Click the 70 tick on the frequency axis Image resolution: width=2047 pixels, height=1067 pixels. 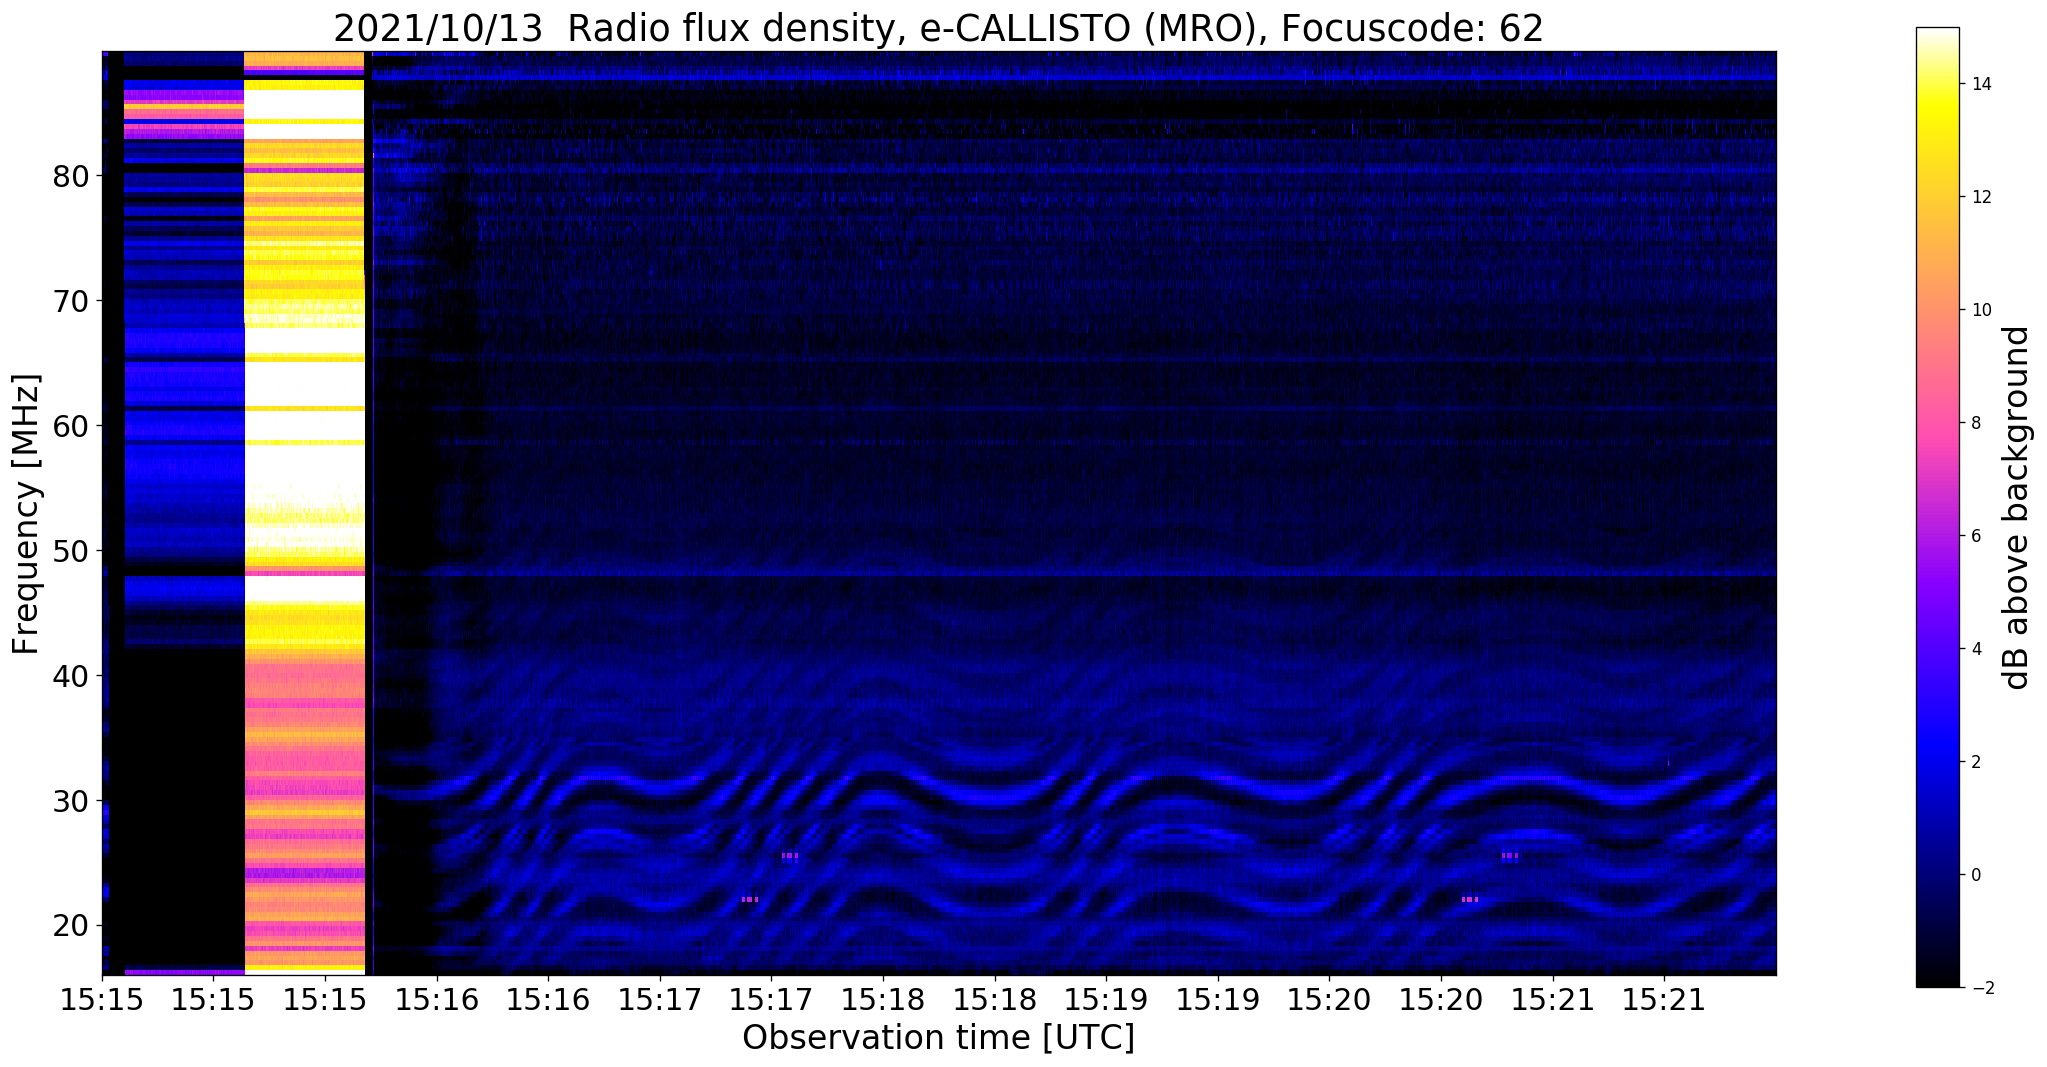[x=71, y=301]
